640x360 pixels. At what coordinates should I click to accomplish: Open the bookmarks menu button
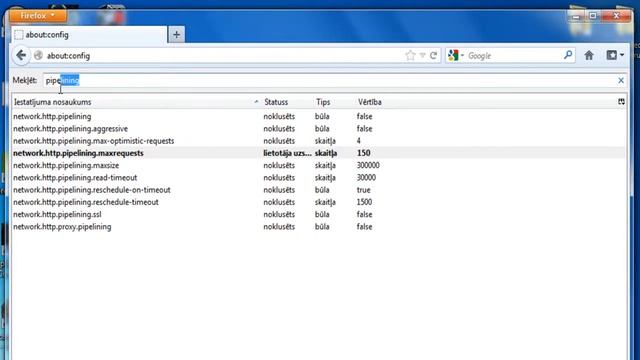615,55
